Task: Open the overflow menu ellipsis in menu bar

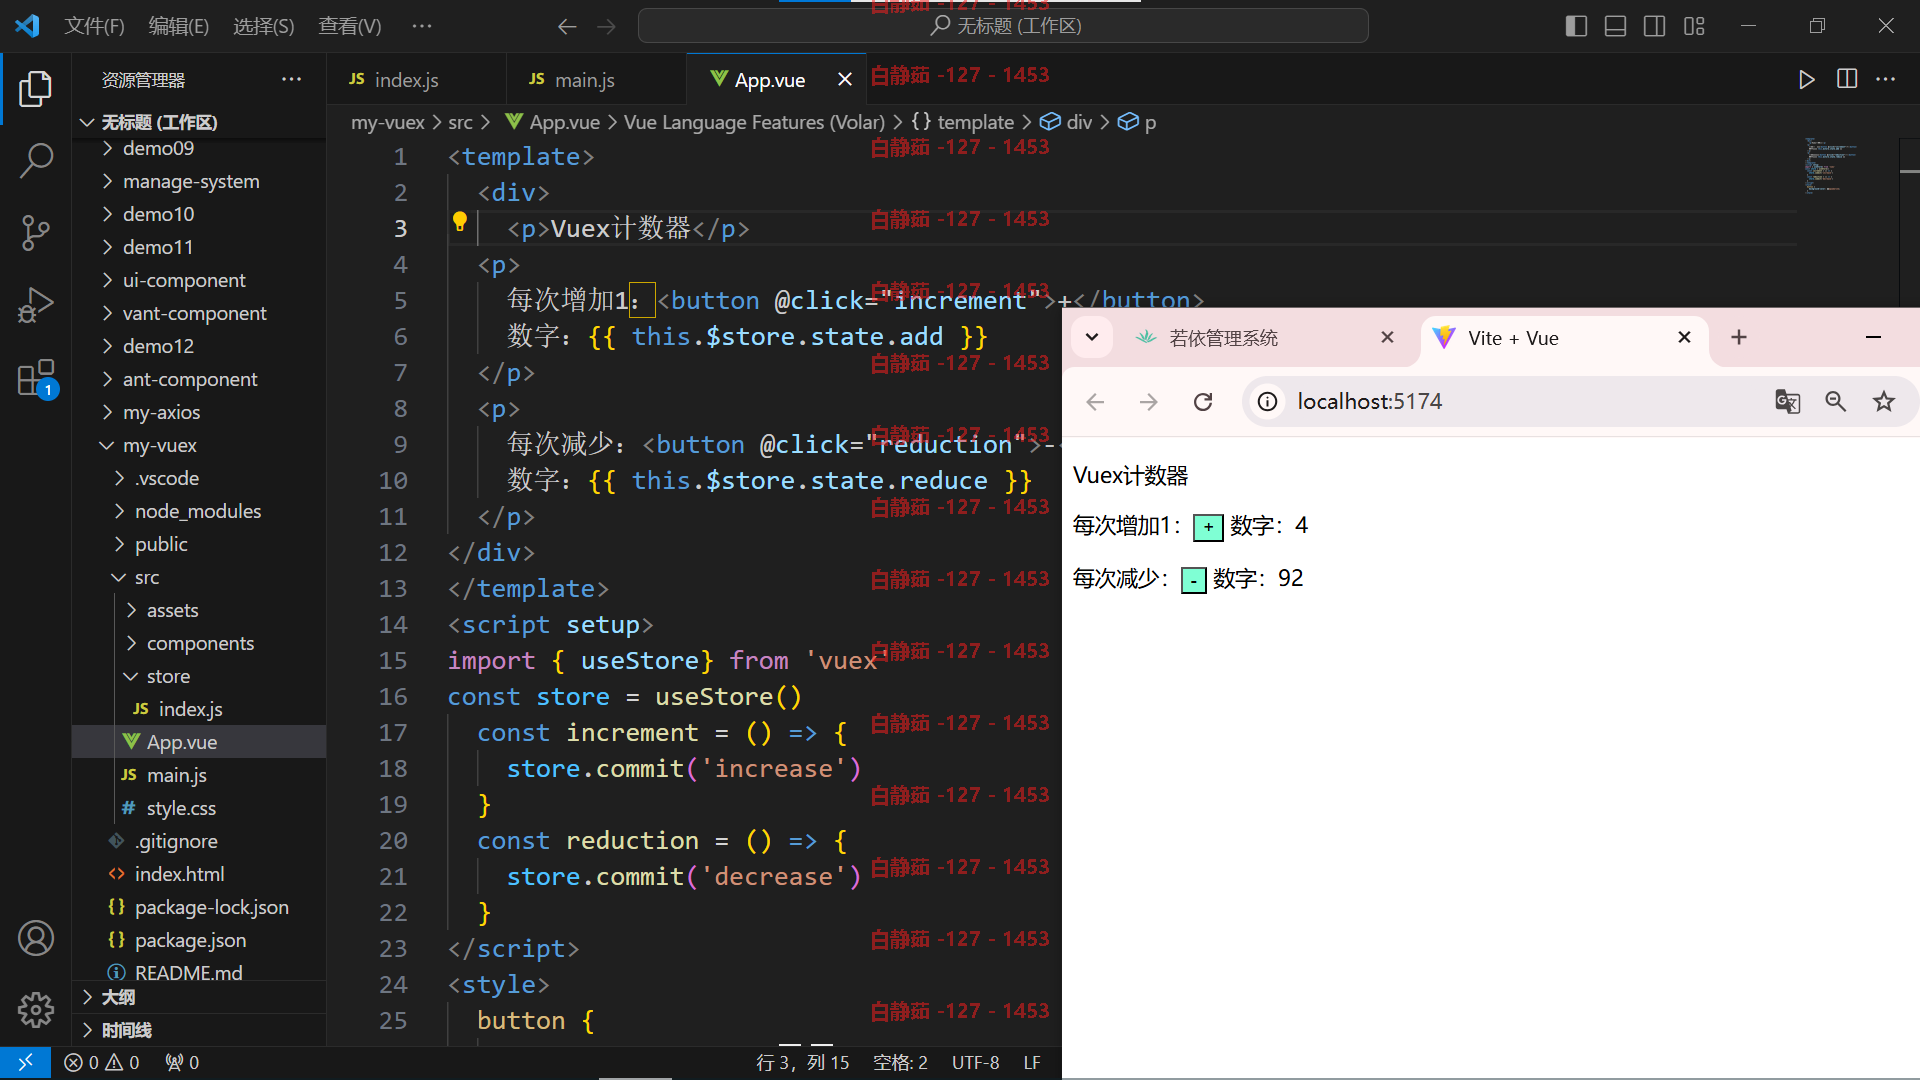Action: click(x=422, y=26)
